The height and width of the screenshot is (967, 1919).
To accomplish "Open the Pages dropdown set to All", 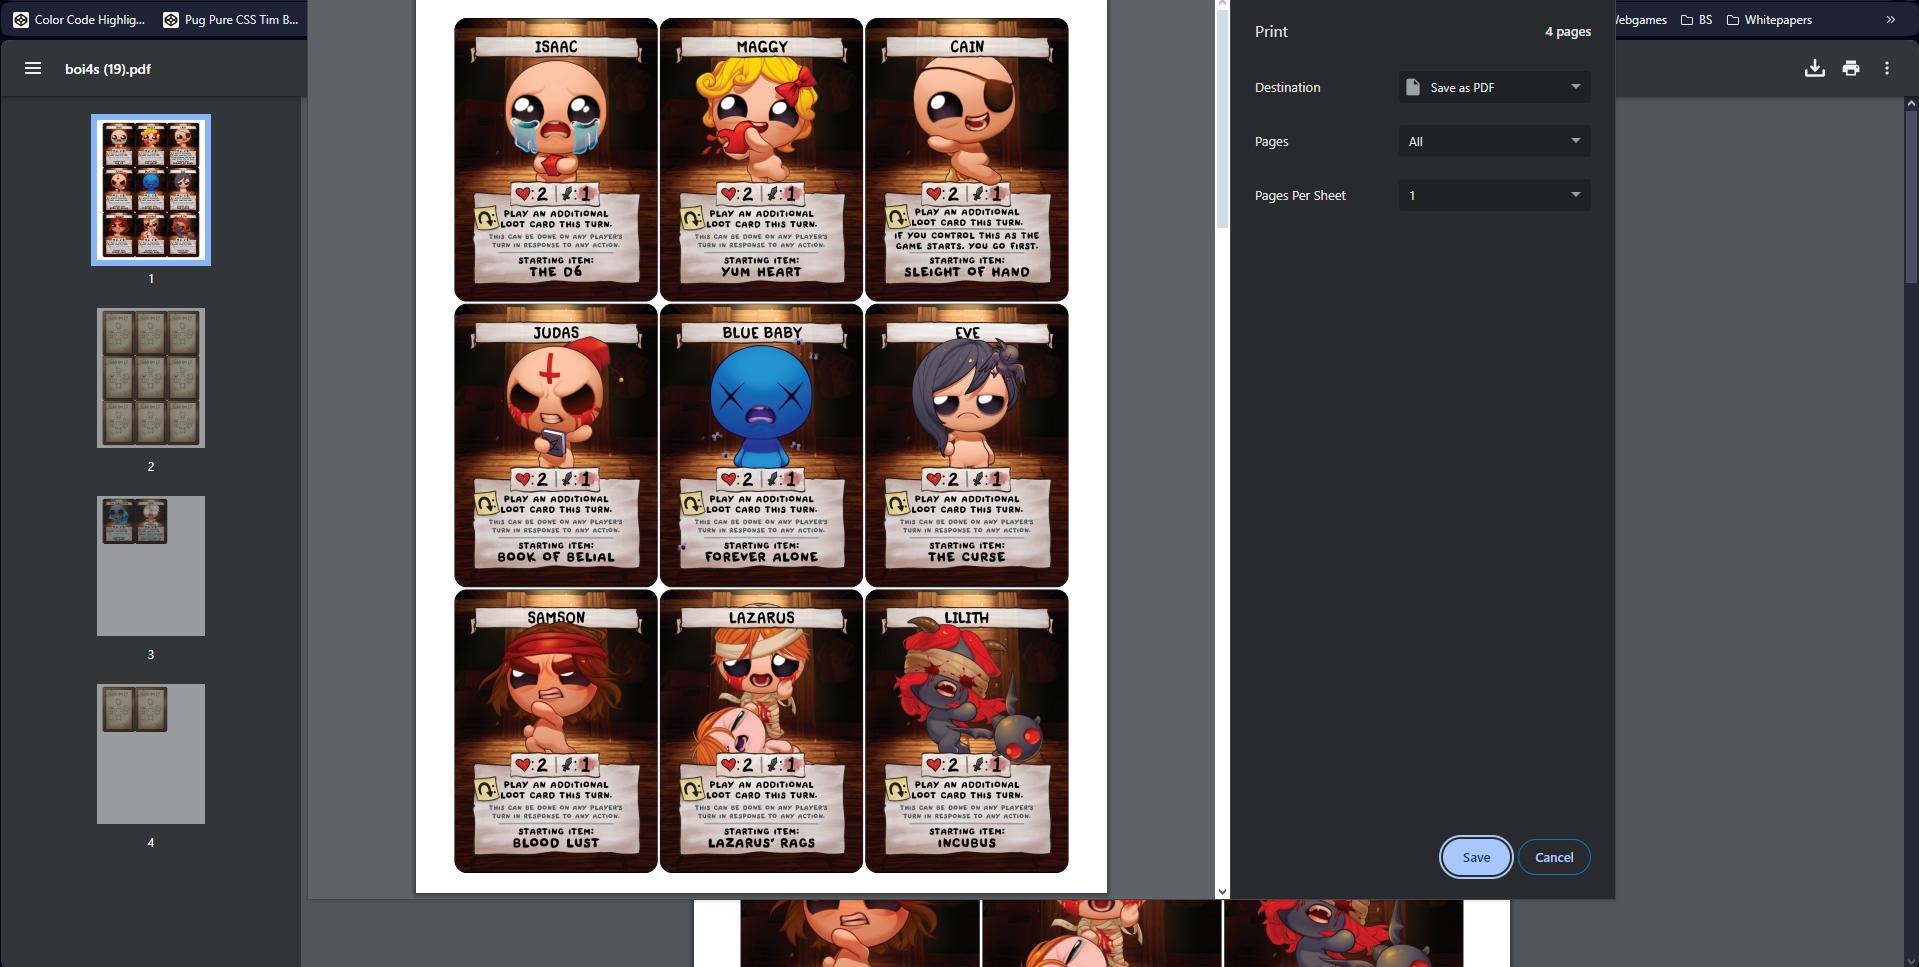I will (x=1494, y=141).
